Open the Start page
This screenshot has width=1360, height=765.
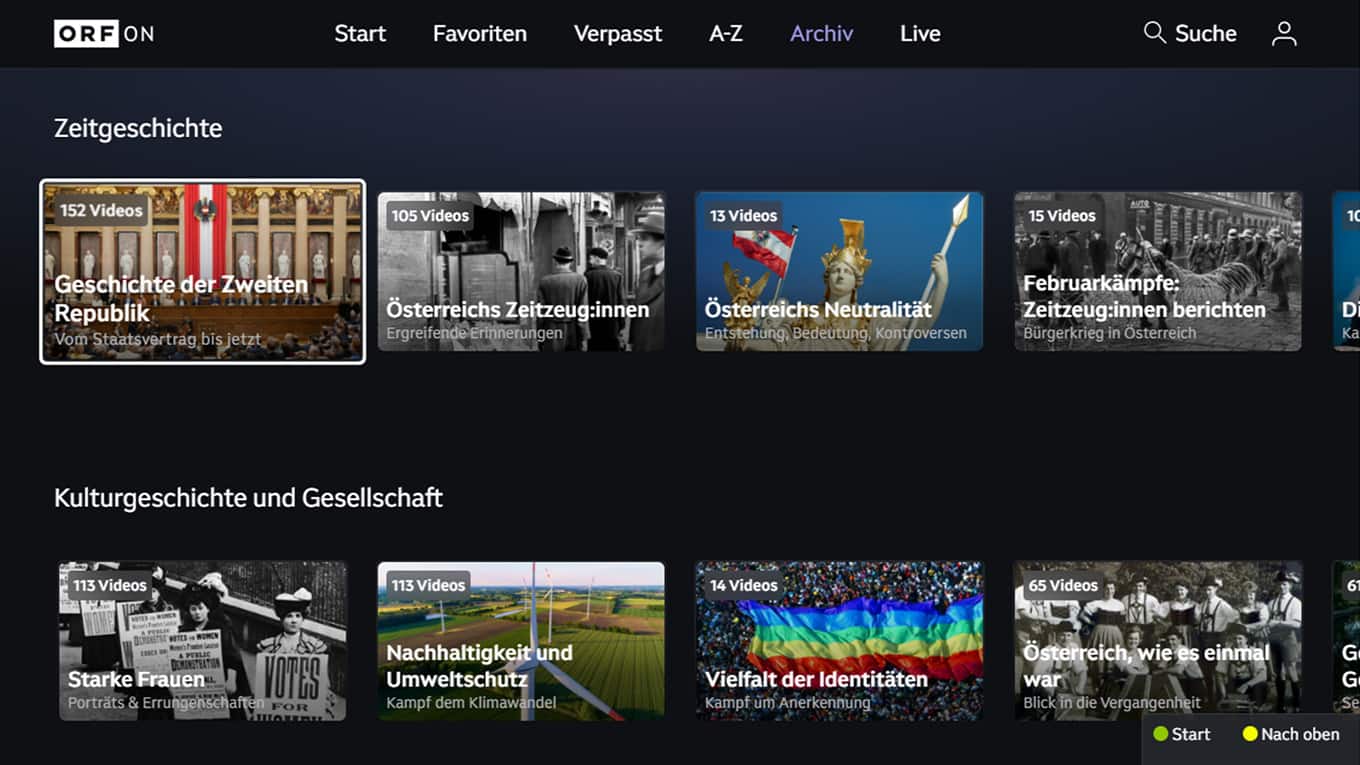tap(360, 33)
